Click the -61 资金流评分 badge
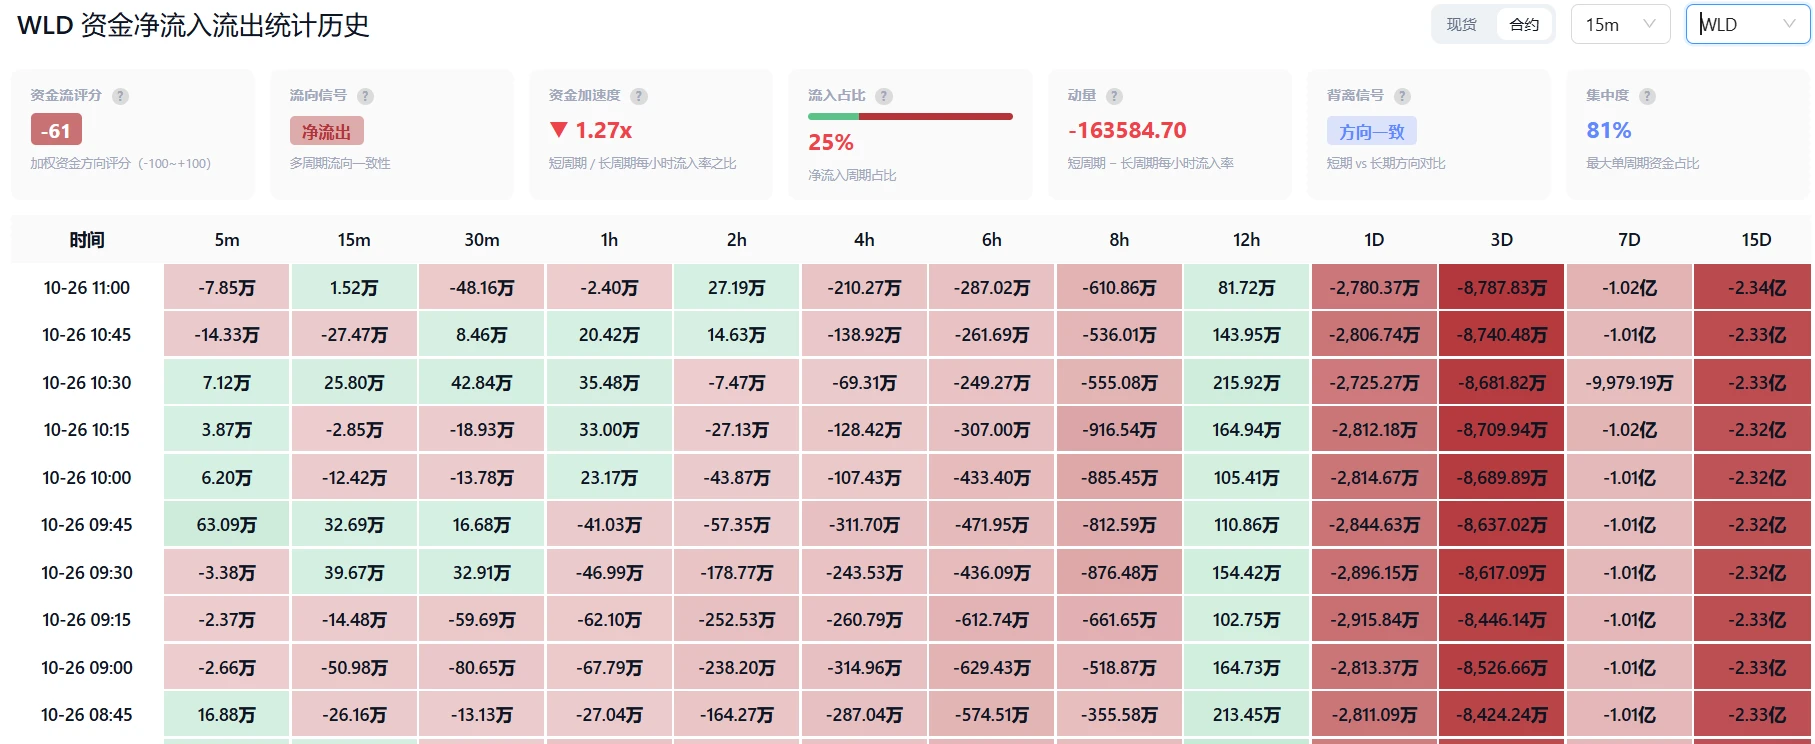 [56, 130]
